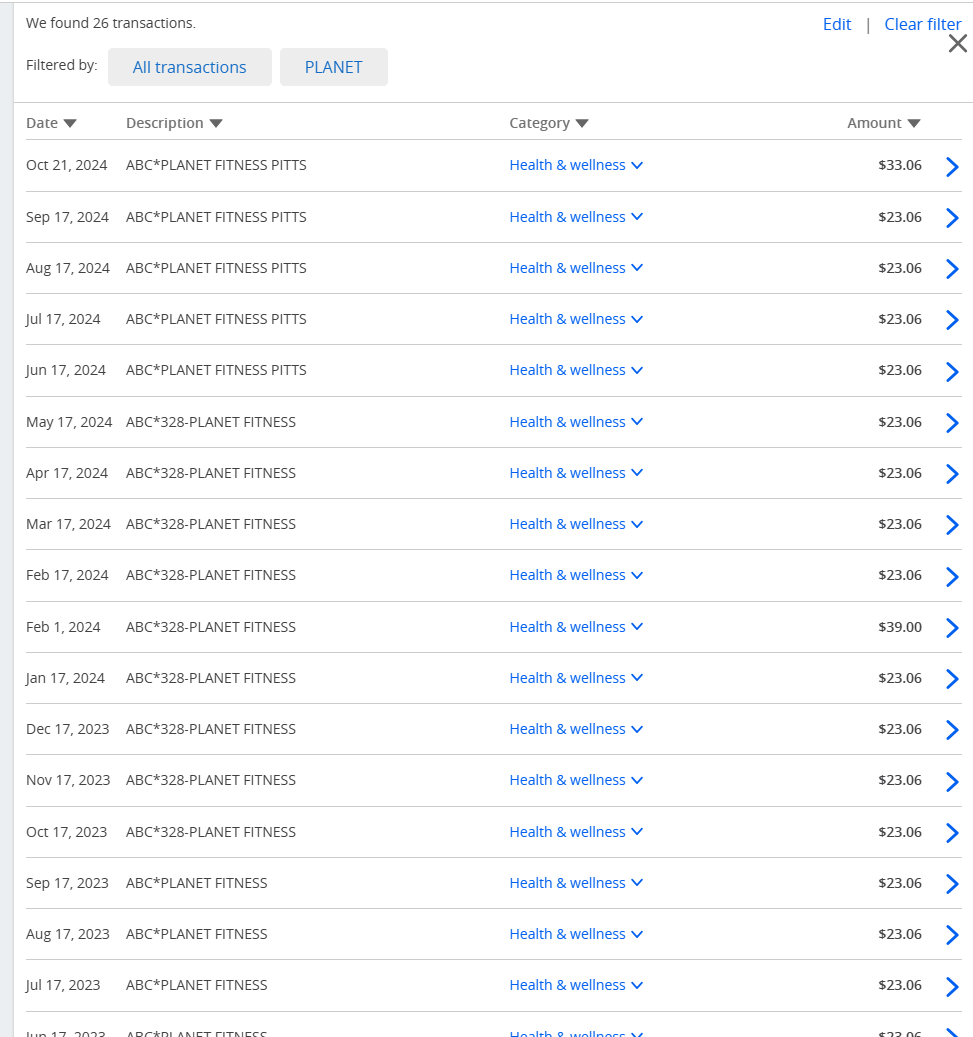Open details arrow for Aug 17, 2023 transaction

[x=952, y=935]
